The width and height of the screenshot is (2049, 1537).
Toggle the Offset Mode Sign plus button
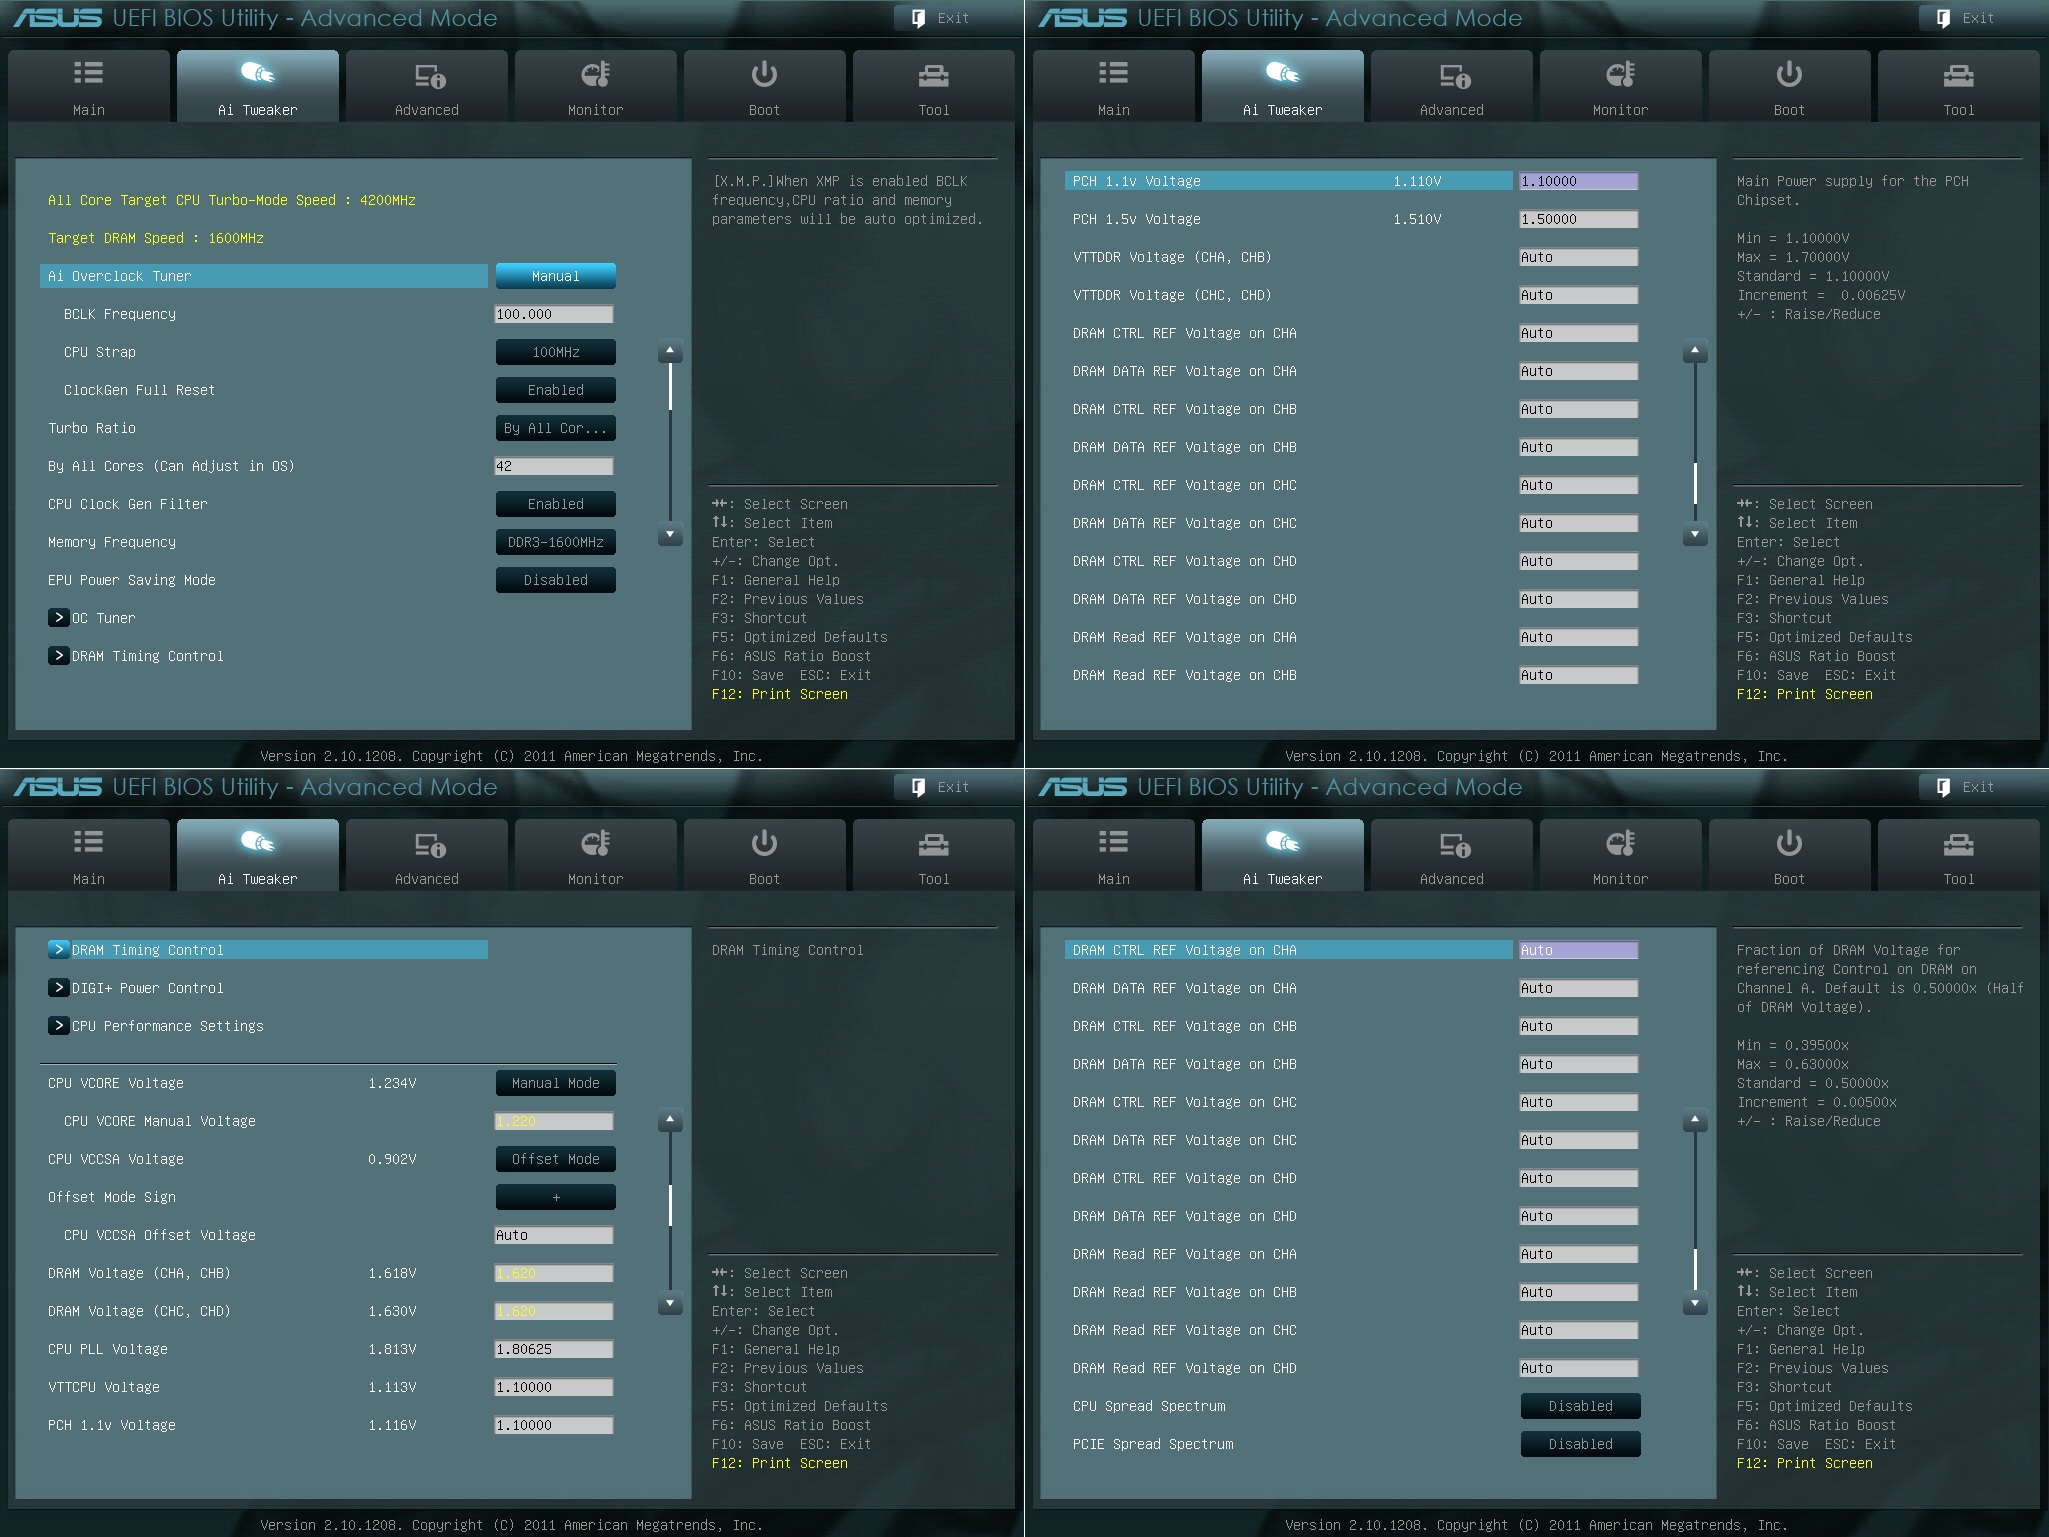555,1197
